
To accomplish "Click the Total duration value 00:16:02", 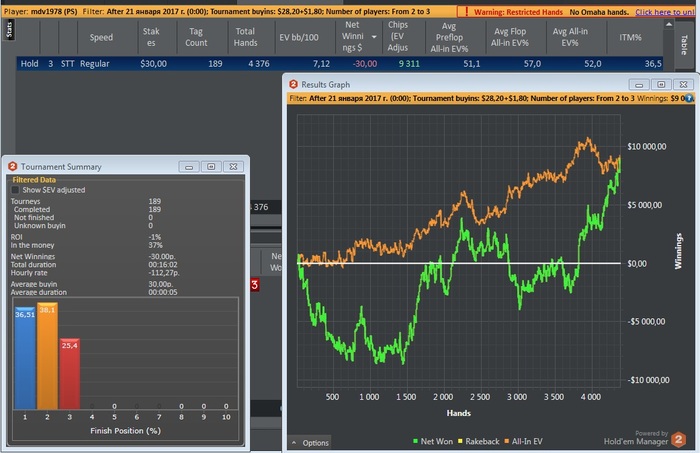I will coord(162,265).
